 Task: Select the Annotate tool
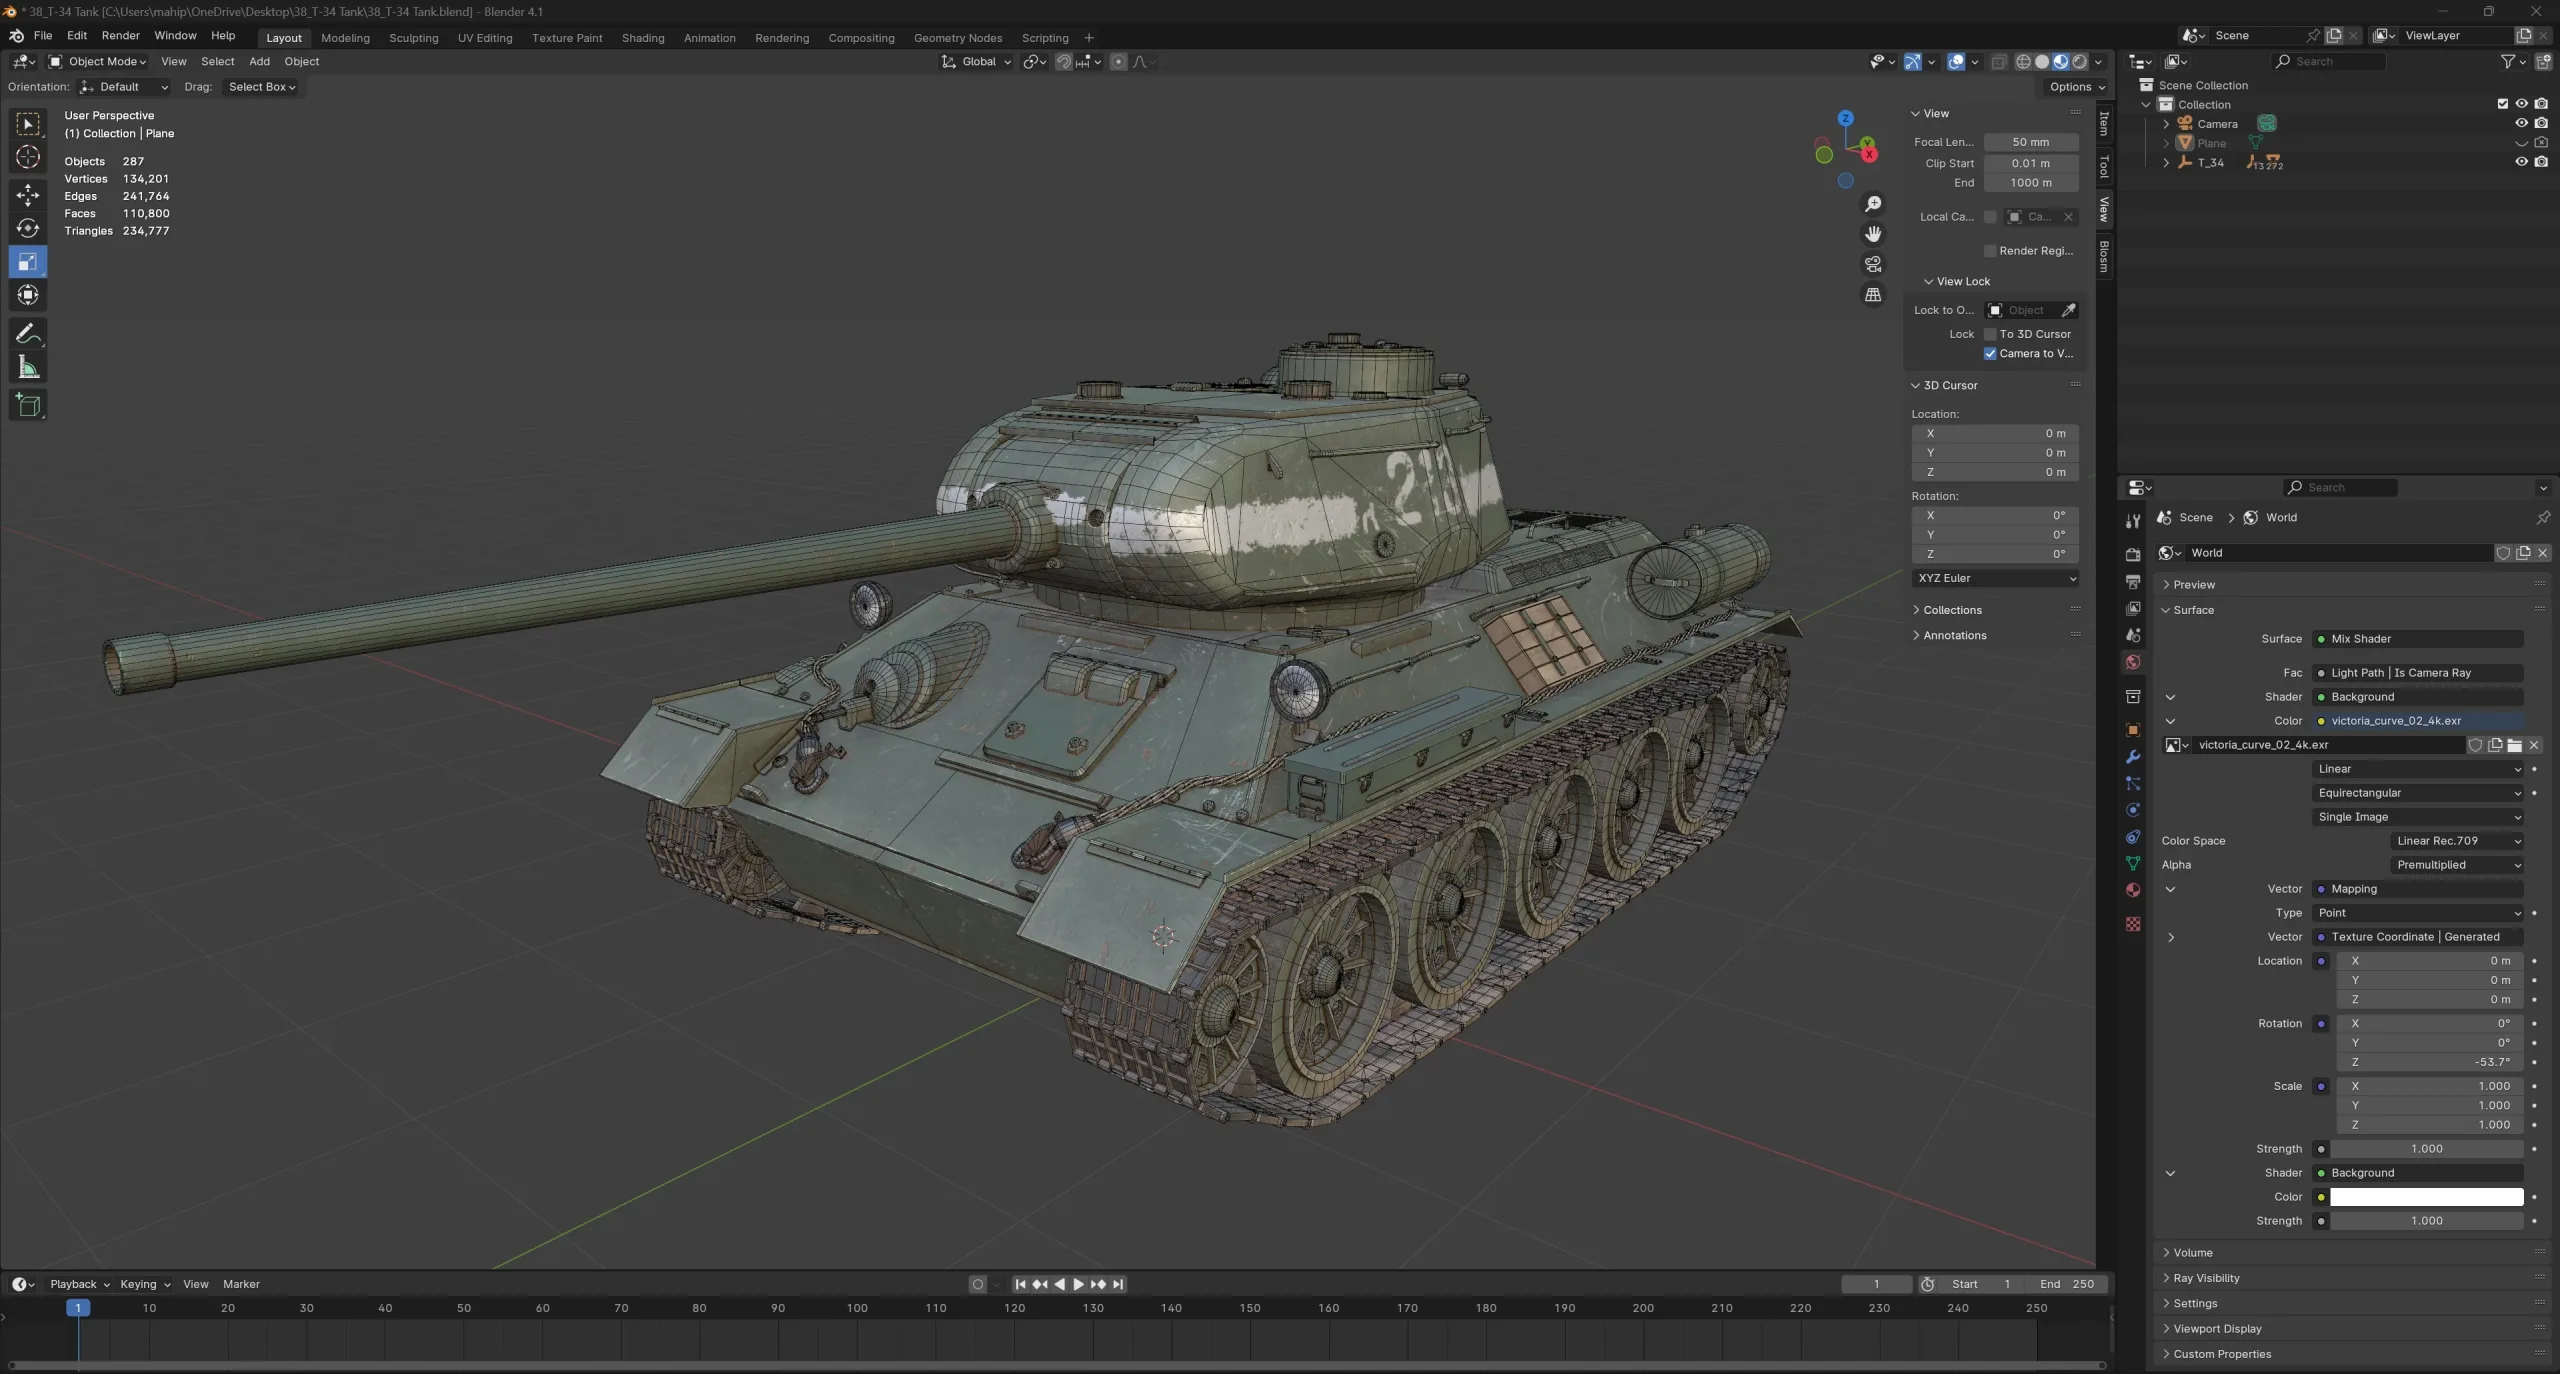pyautogui.click(x=28, y=334)
